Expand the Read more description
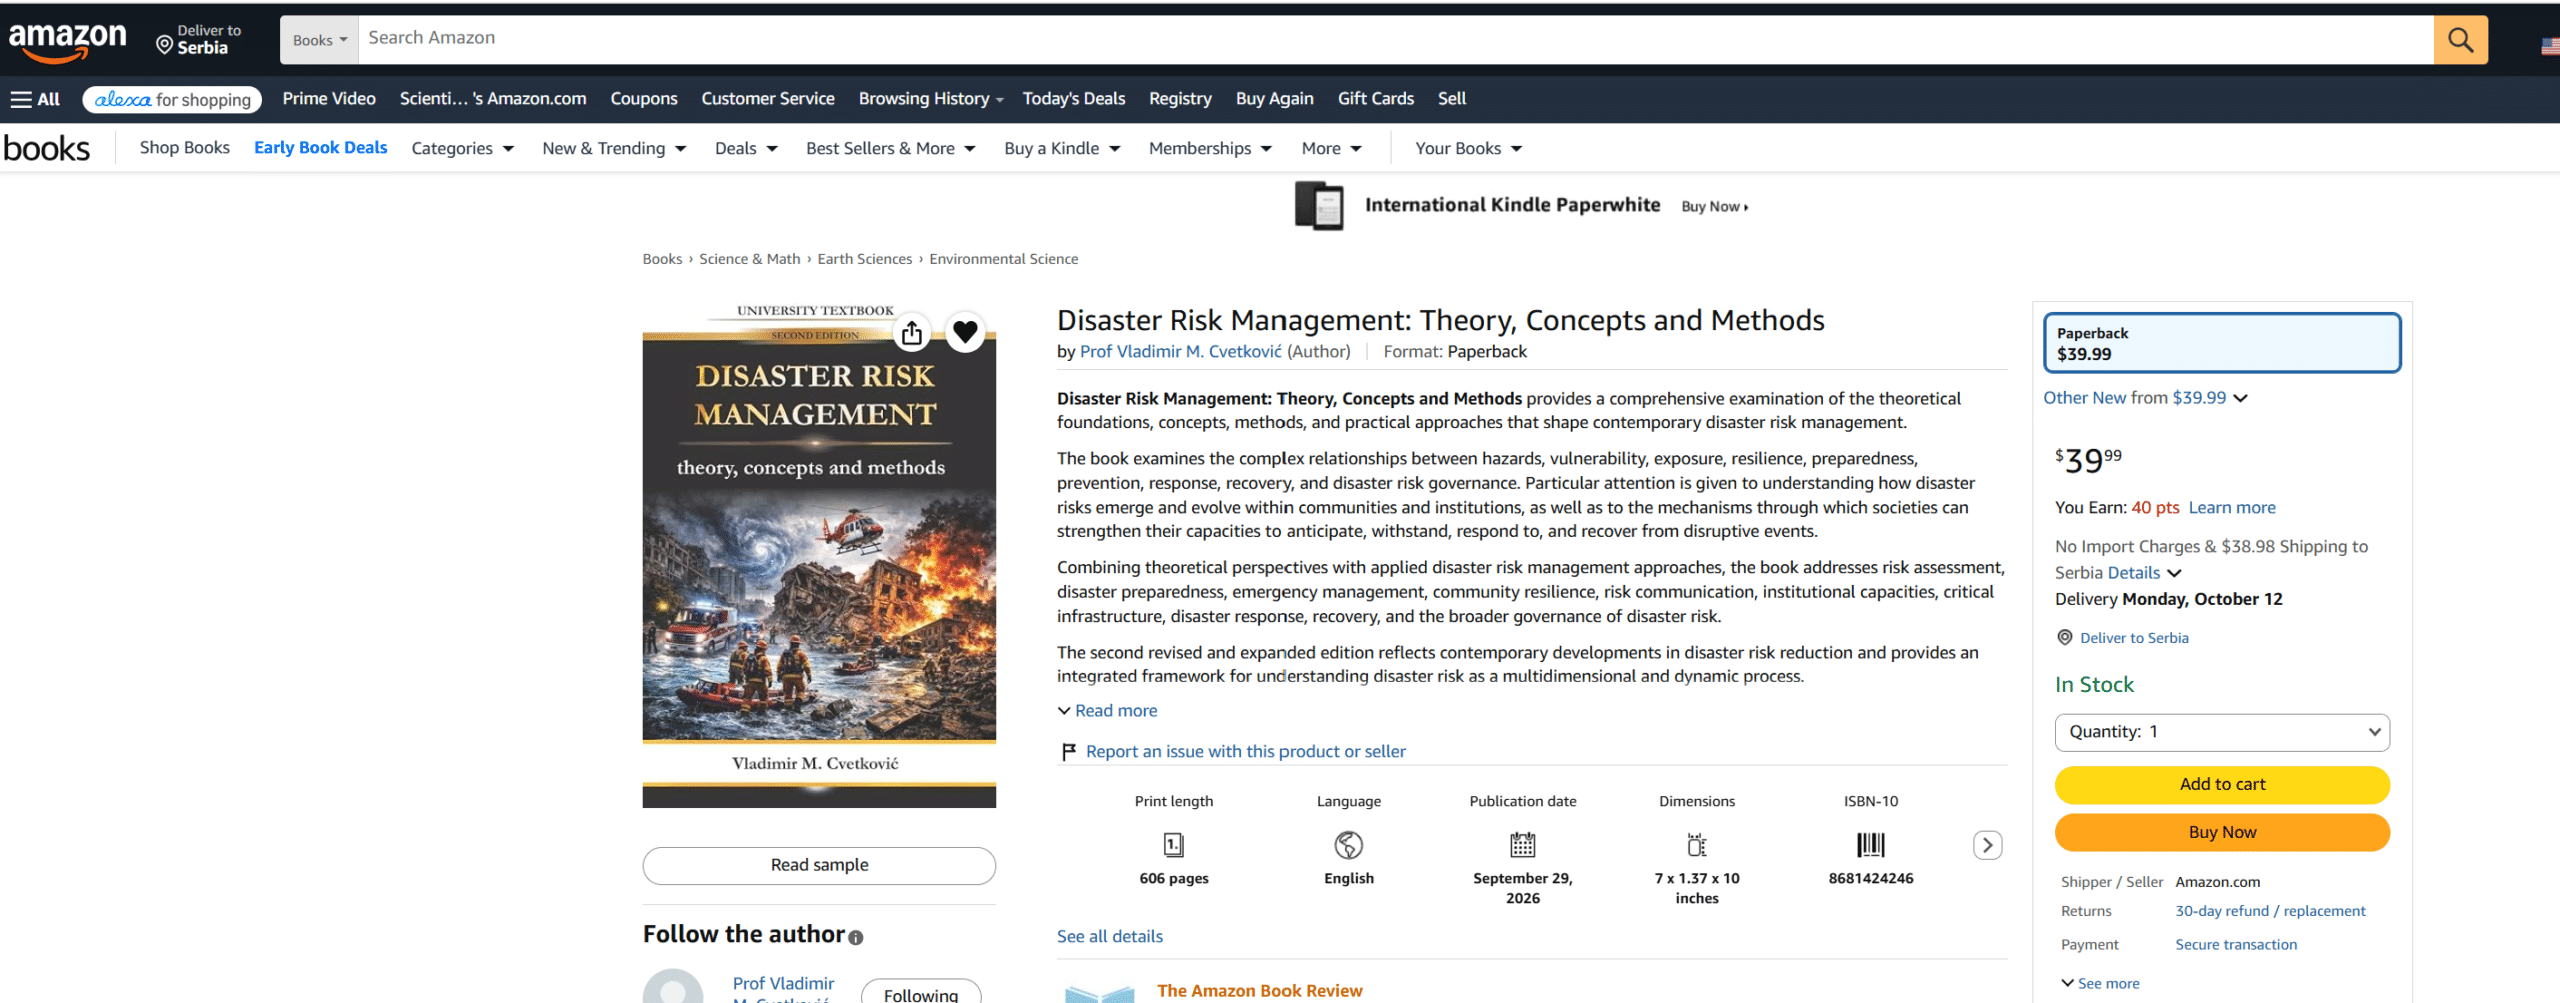Screen dimensions: 2560x1003 click(x=1107, y=710)
